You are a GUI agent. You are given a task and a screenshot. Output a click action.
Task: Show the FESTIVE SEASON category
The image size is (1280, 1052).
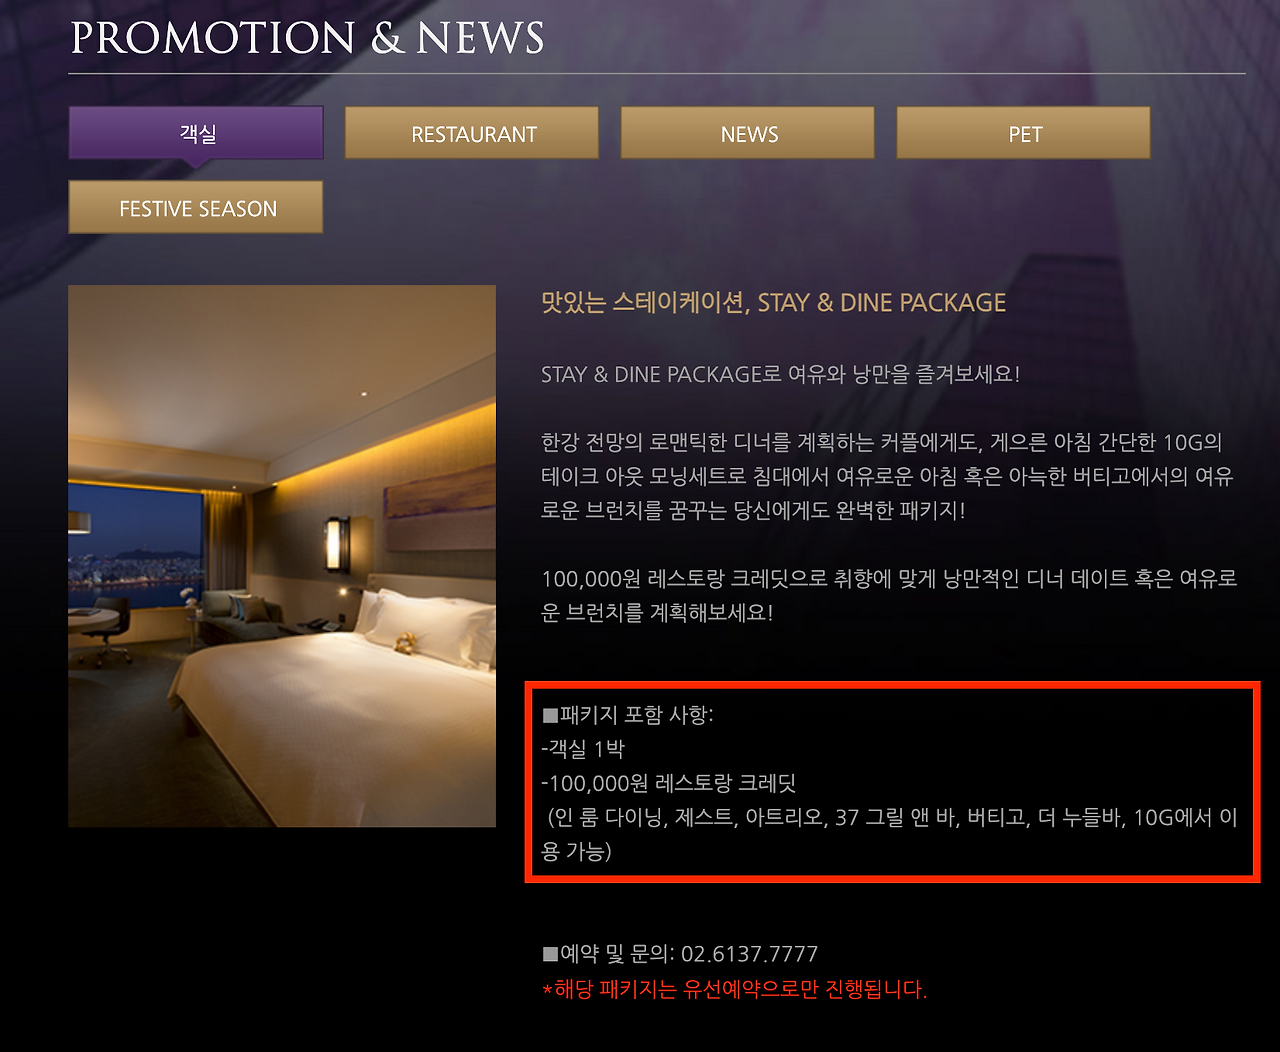pos(196,207)
